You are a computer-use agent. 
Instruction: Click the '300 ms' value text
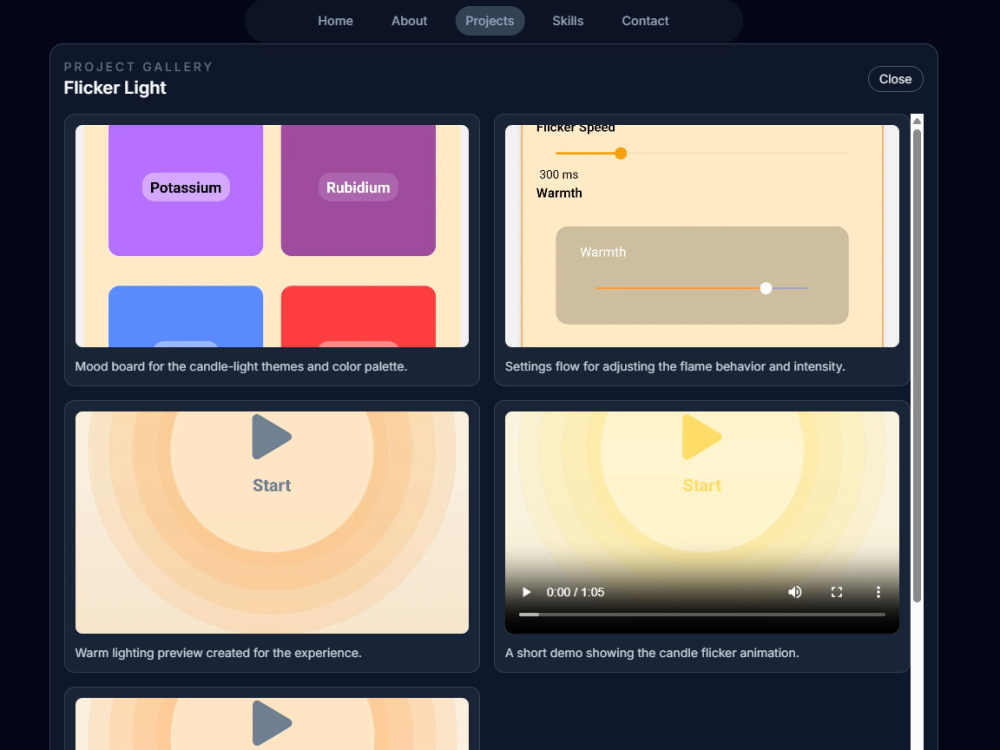(x=559, y=175)
